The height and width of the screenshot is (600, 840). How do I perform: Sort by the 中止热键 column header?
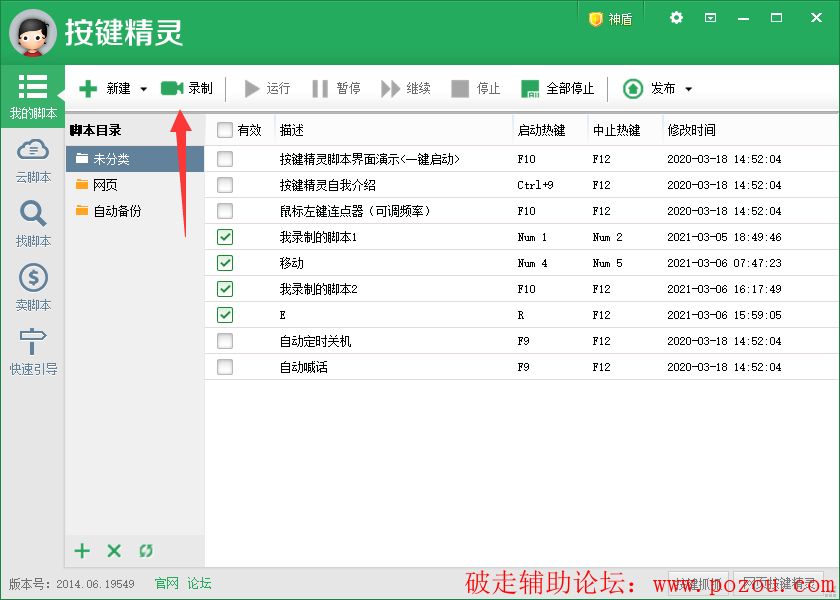point(625,130)
